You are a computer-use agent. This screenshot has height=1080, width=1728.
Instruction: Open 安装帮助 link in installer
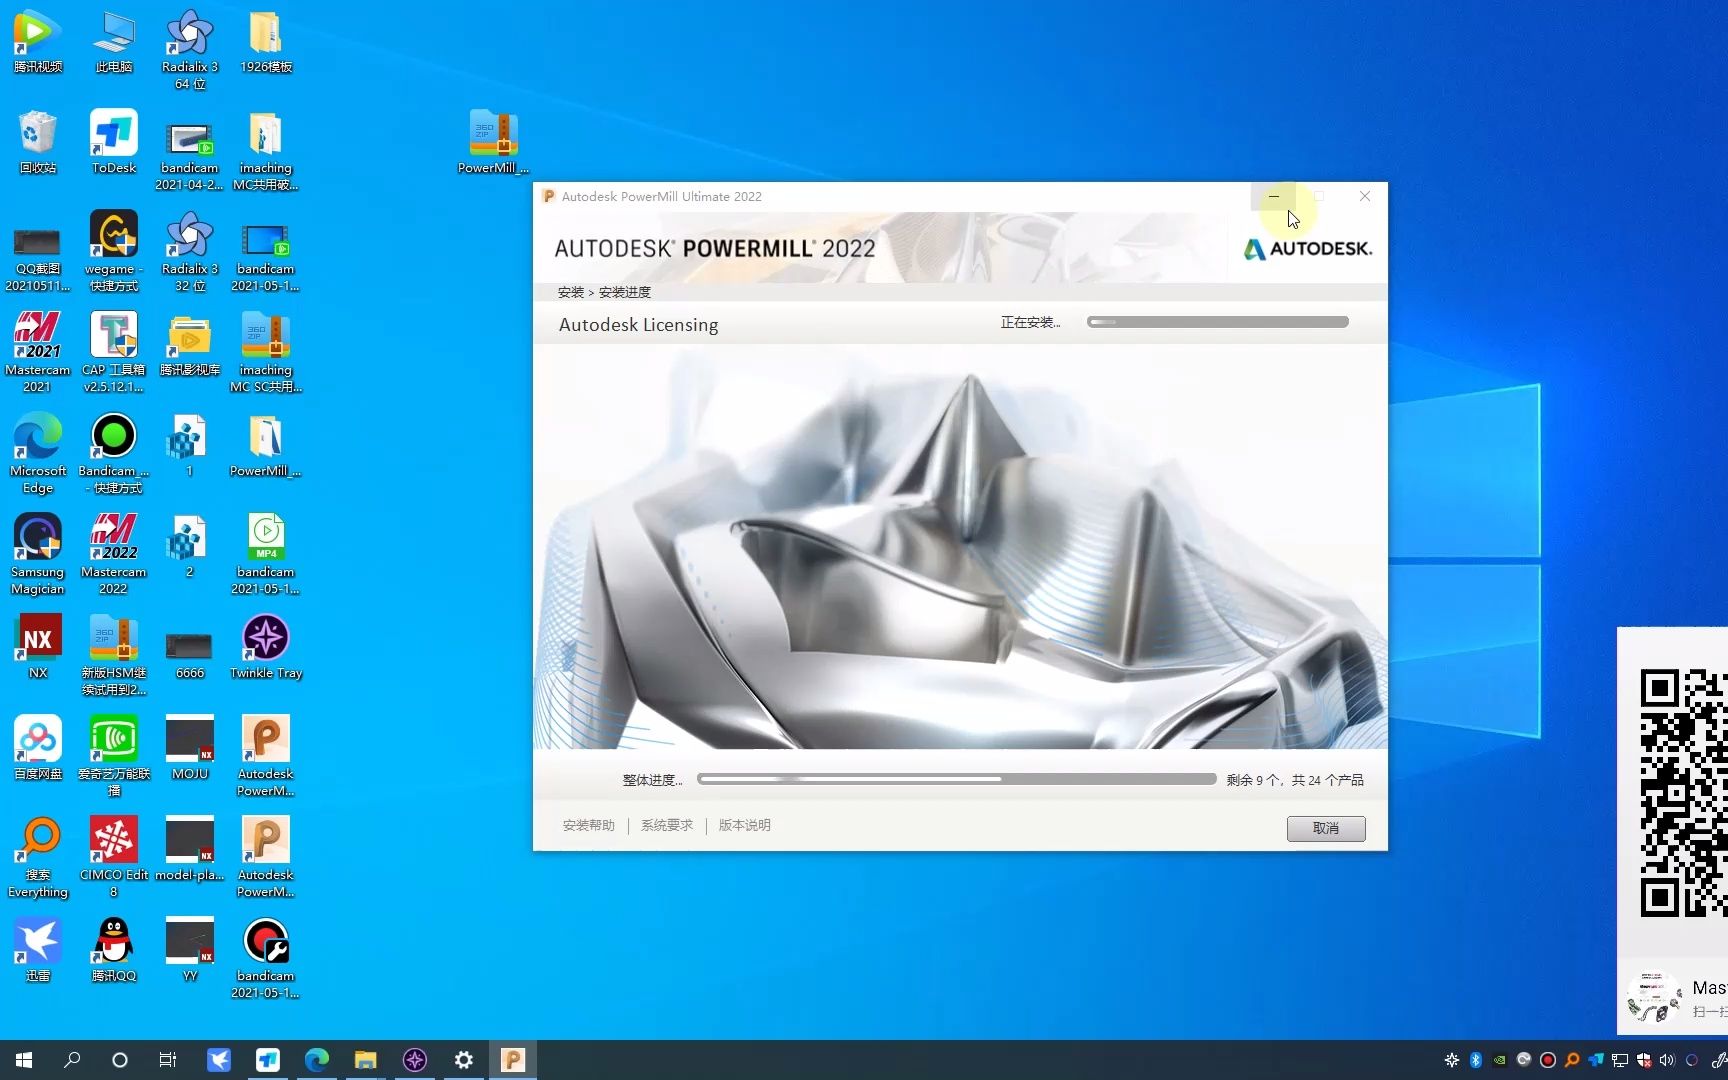click(588, 825)
